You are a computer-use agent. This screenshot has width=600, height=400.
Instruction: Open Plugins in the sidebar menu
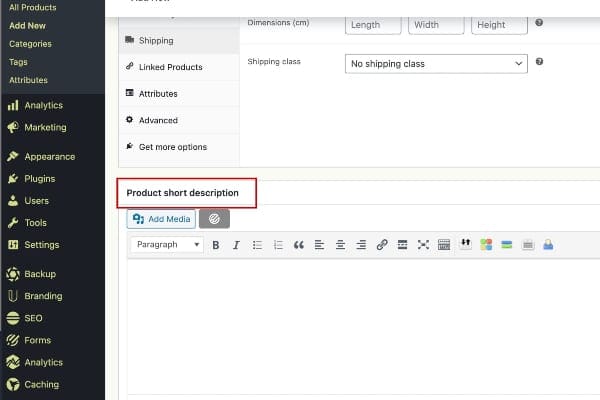pos(39,179)
